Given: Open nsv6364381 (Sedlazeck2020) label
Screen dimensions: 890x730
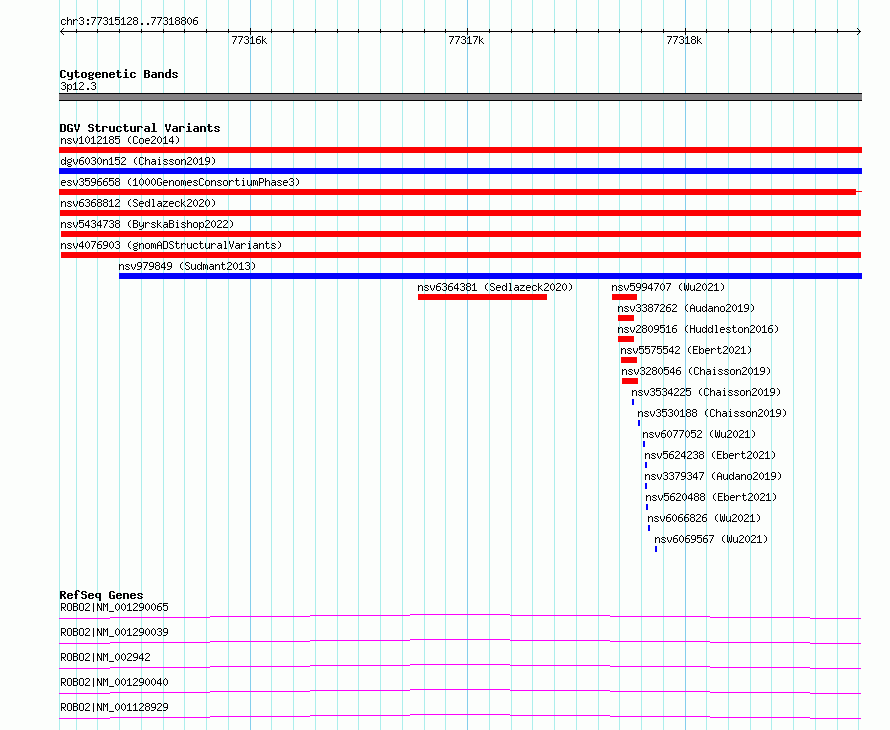Looking at the screenshot, I should tap(495, 287).
